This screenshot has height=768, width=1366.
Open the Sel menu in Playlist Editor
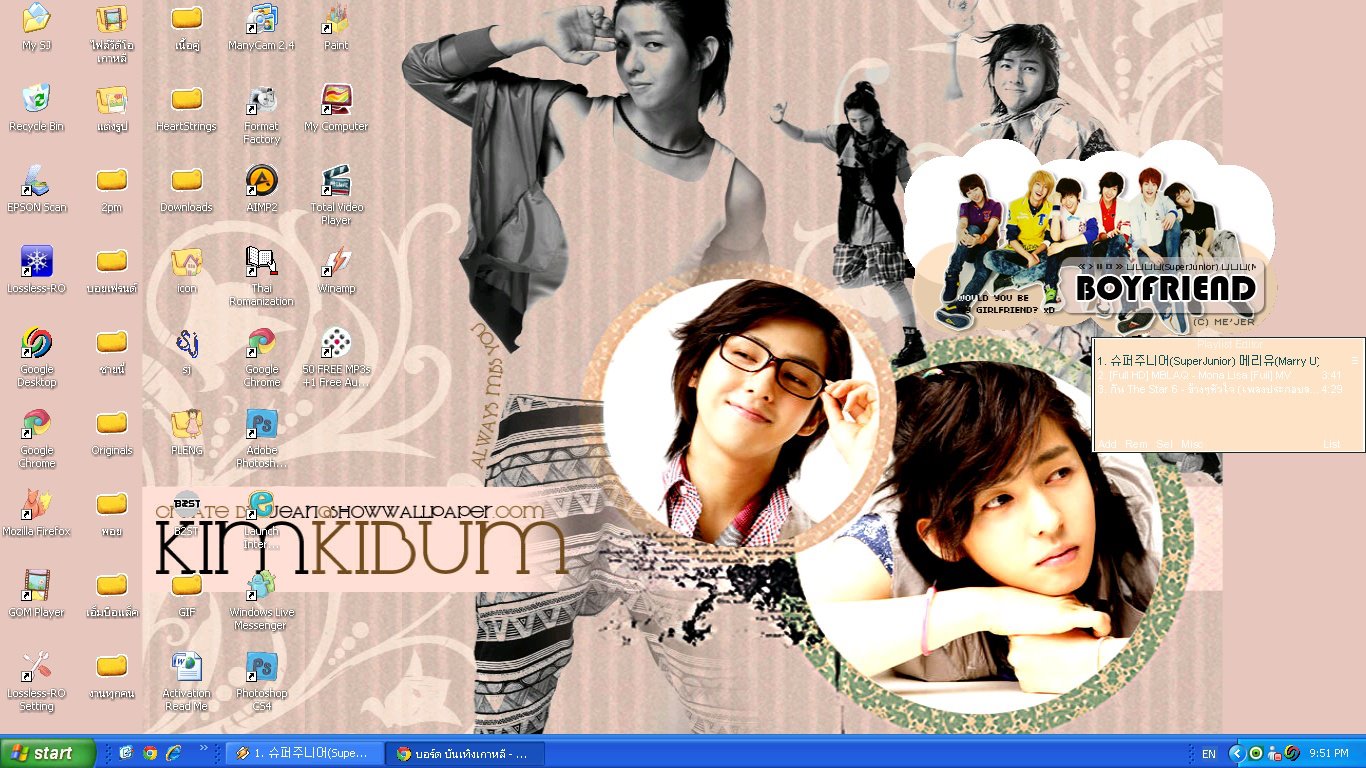(x=1164, y=444)
